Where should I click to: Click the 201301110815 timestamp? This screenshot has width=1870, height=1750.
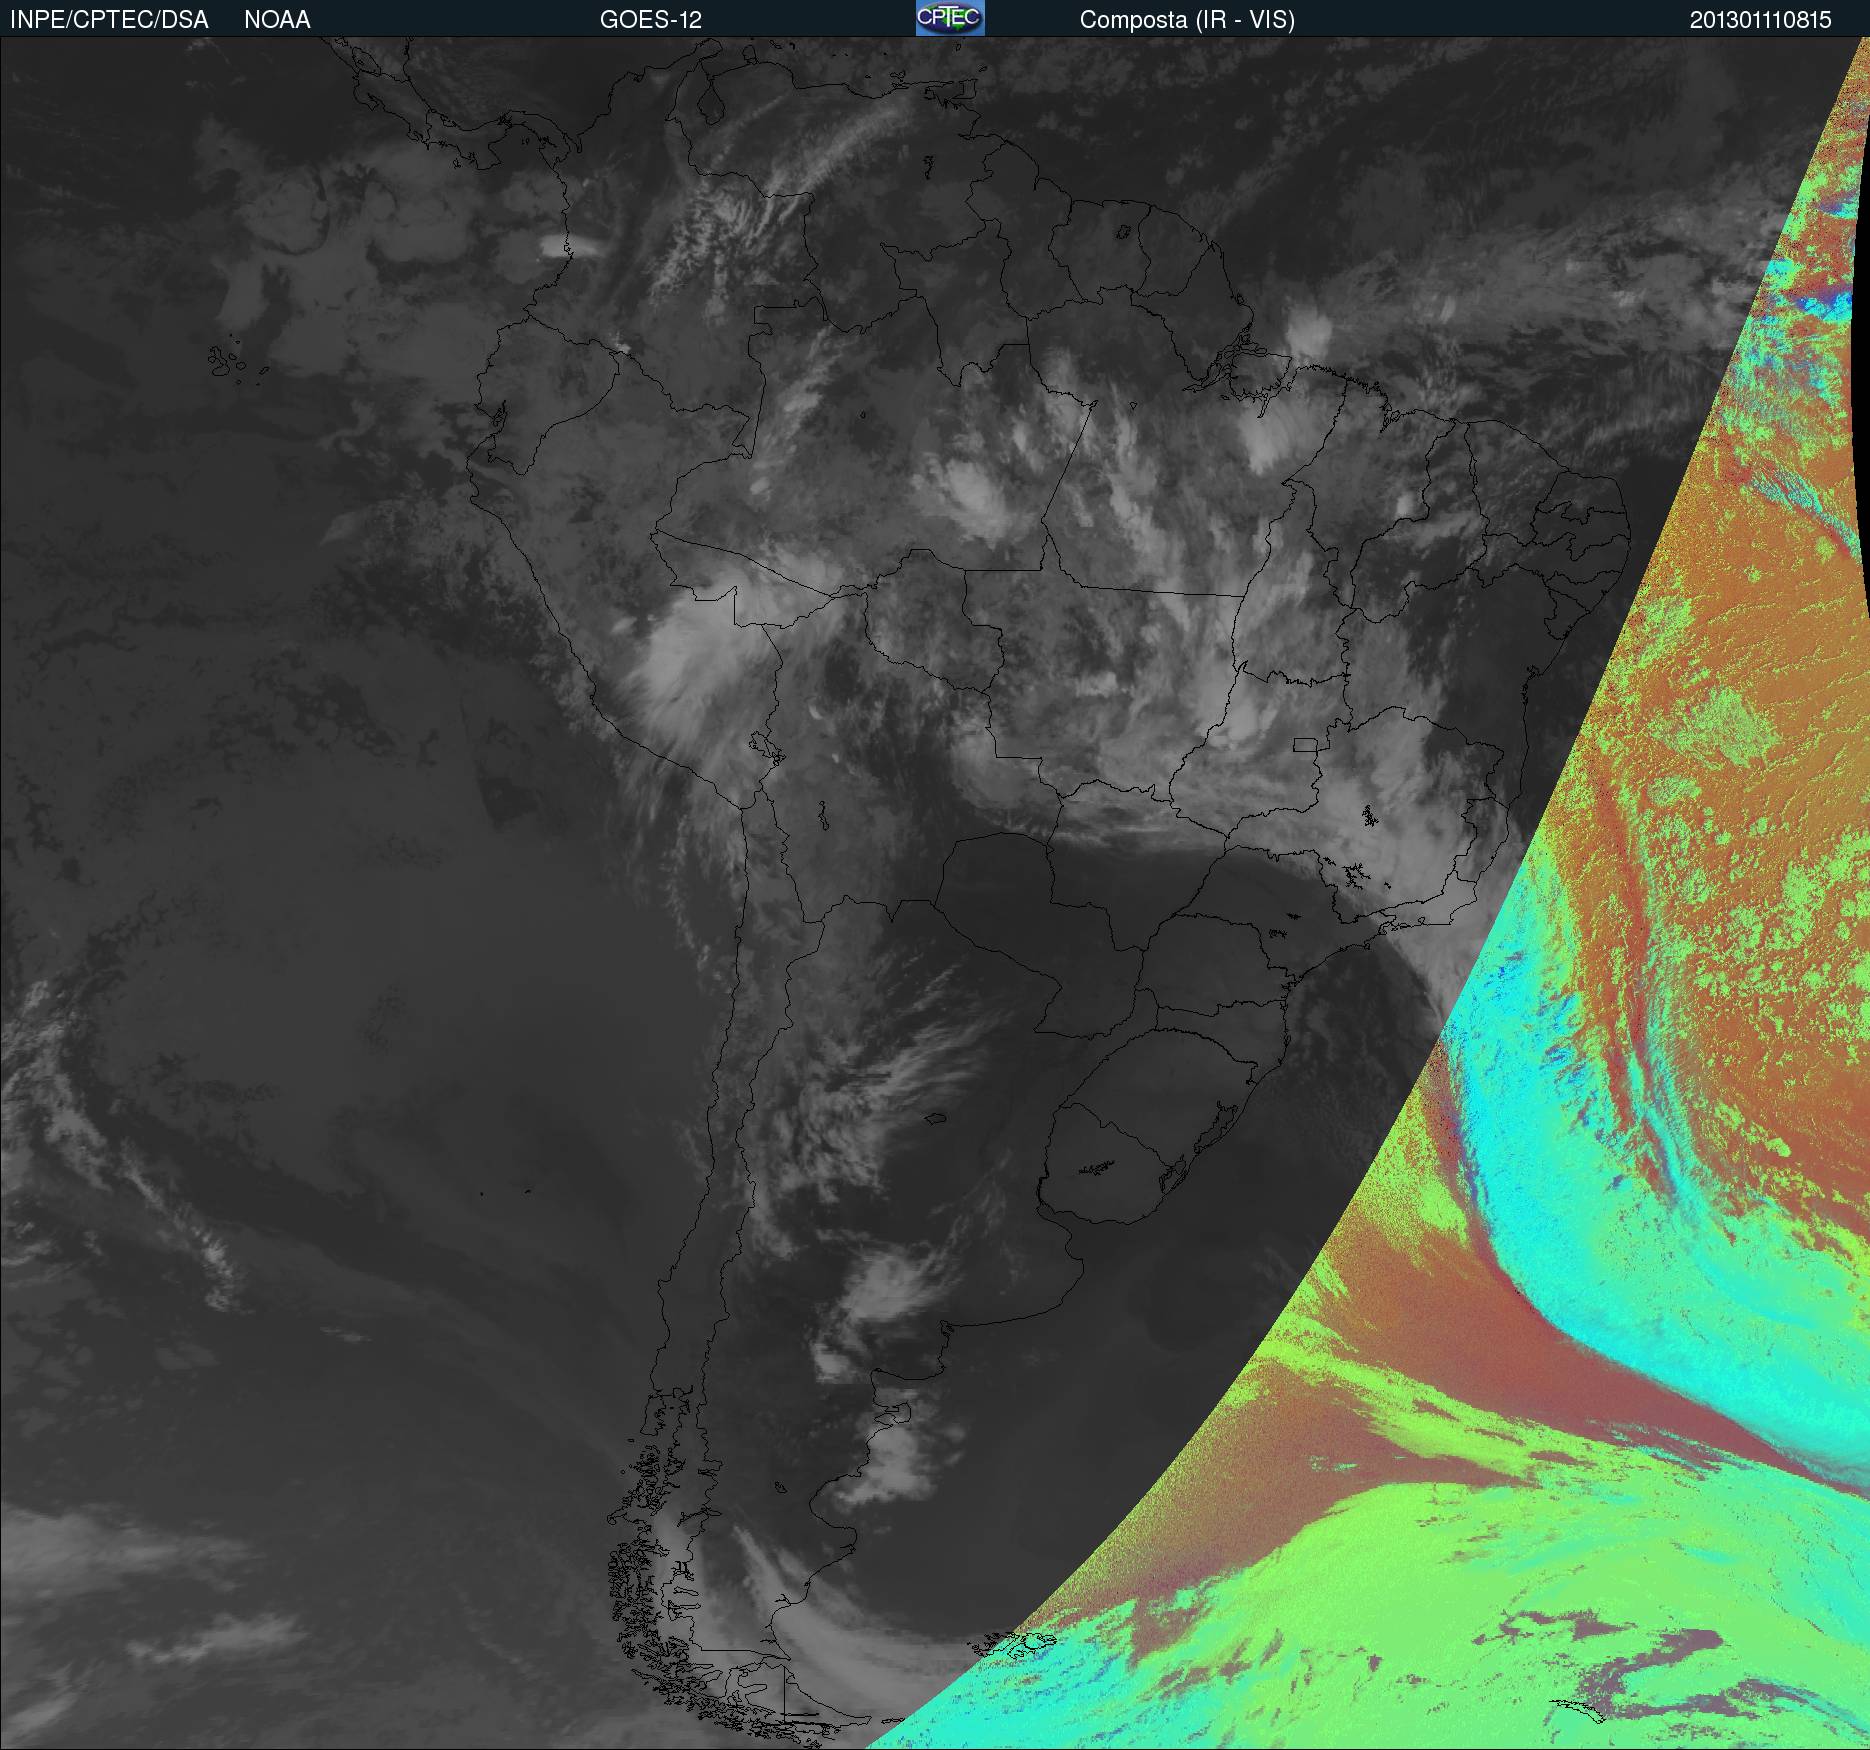(1761, 20)
